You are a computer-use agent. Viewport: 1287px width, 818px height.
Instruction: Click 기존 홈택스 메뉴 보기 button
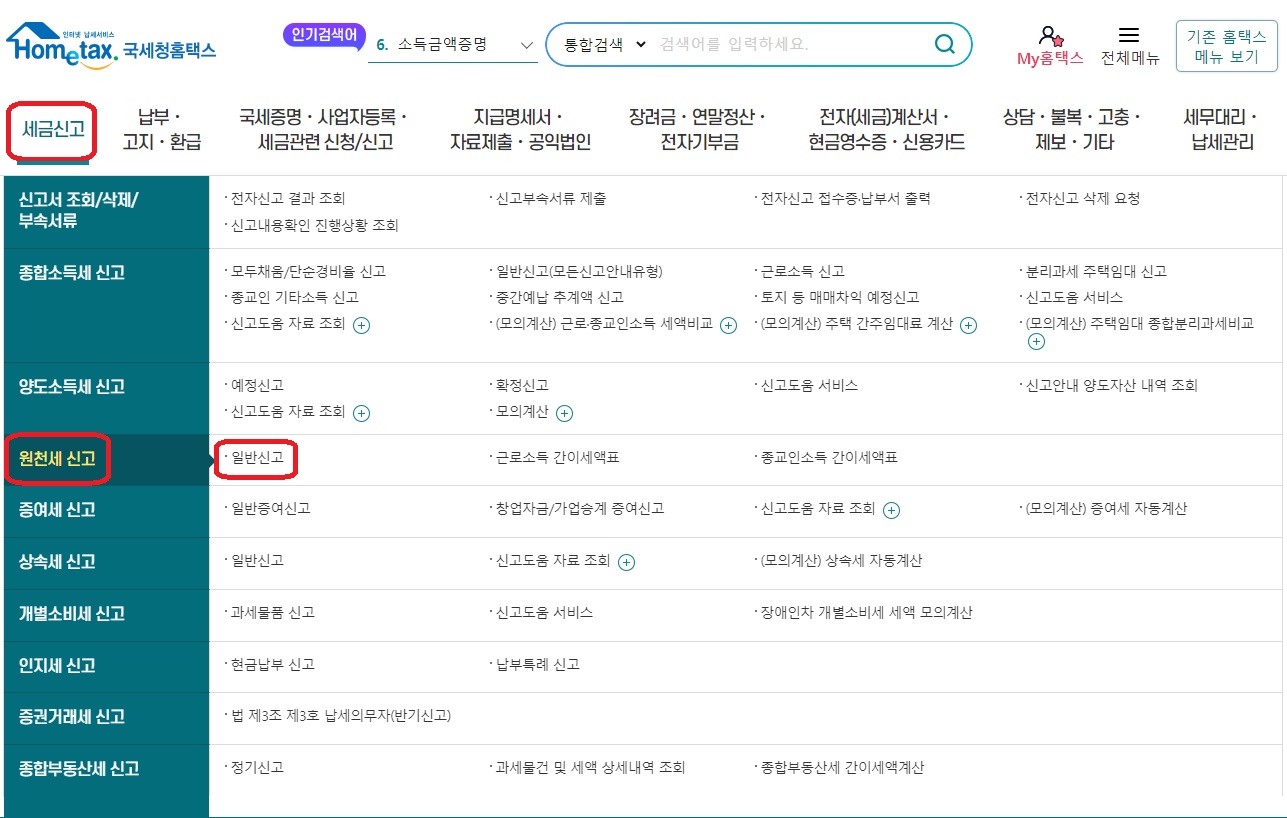pyautogui.click(x=1226, y=46)
